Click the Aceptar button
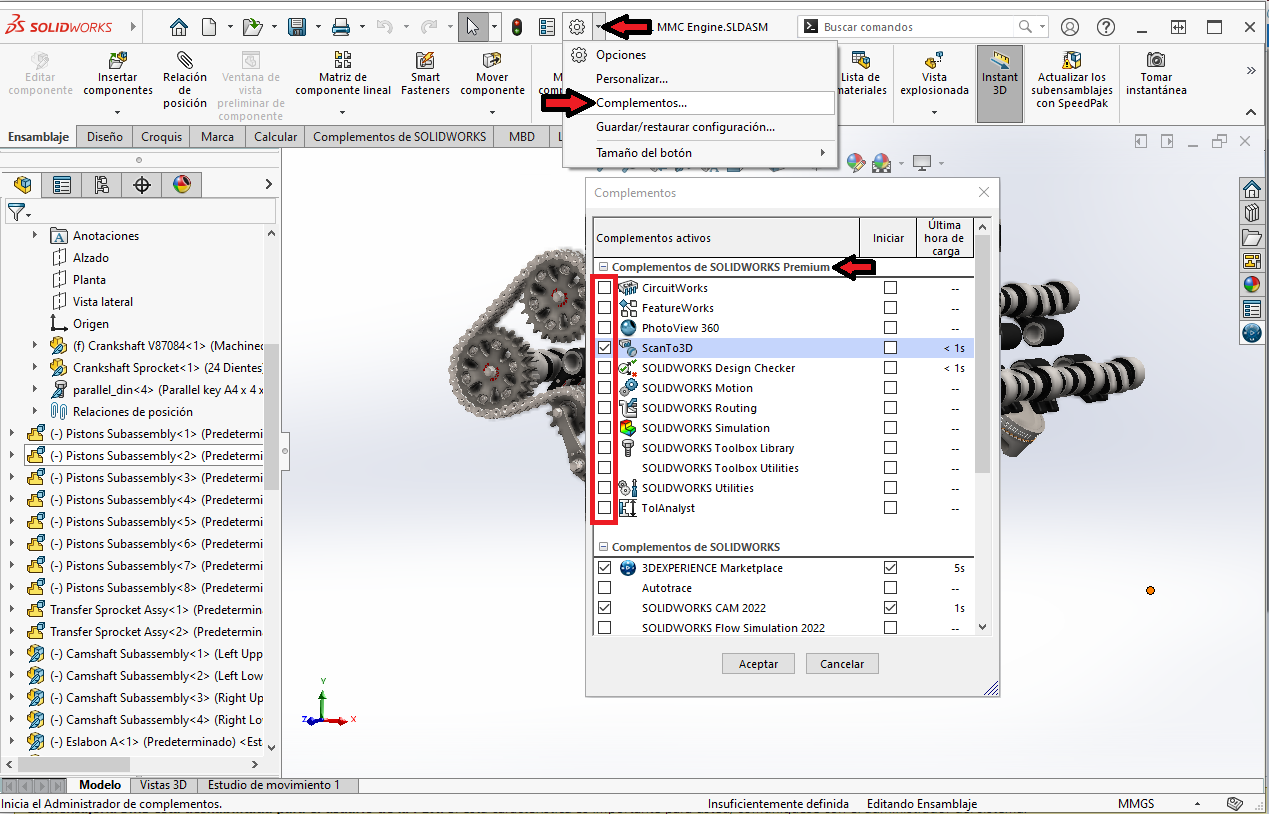Viewport: 1270px width, 814px height. (x=758, y=664)
